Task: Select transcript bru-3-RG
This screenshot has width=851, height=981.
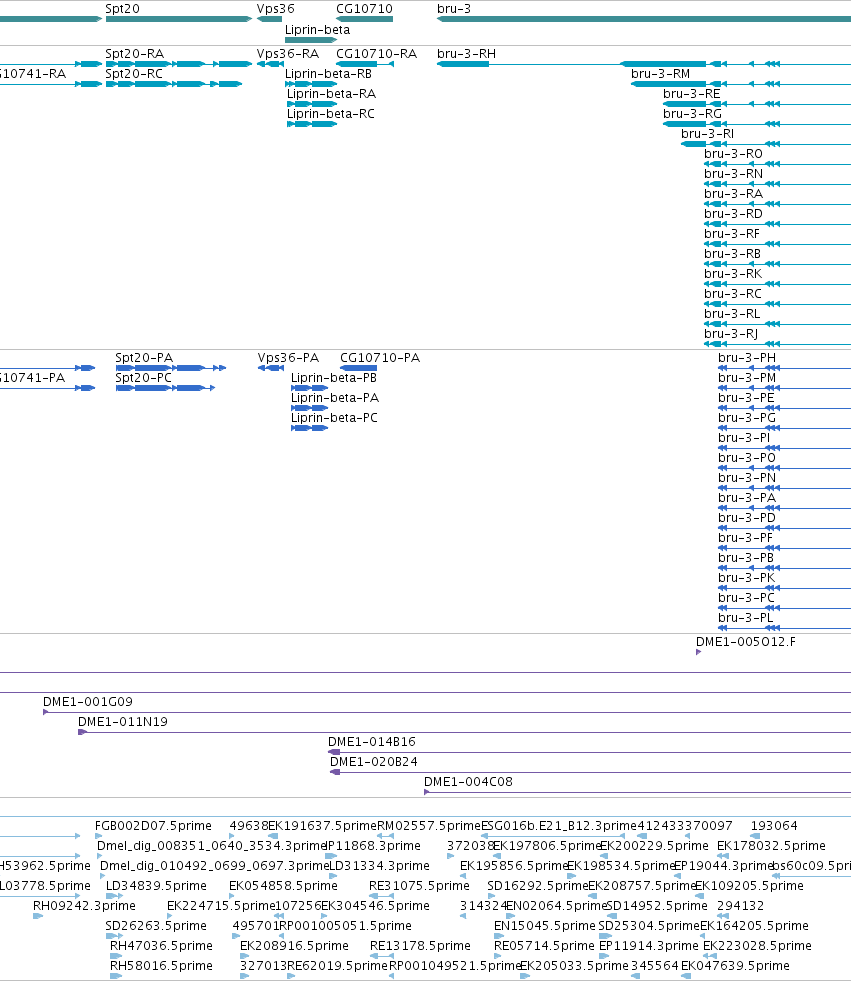Action: (x=692, y=114)
